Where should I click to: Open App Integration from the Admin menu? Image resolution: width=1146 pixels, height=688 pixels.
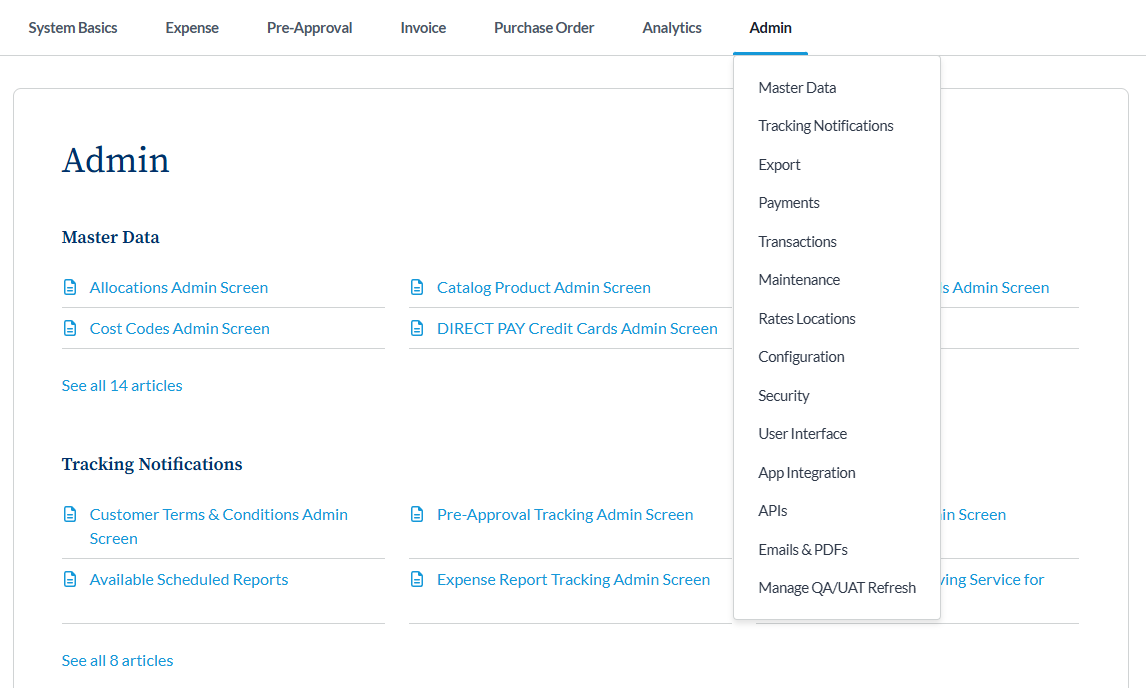click(807, 473)
